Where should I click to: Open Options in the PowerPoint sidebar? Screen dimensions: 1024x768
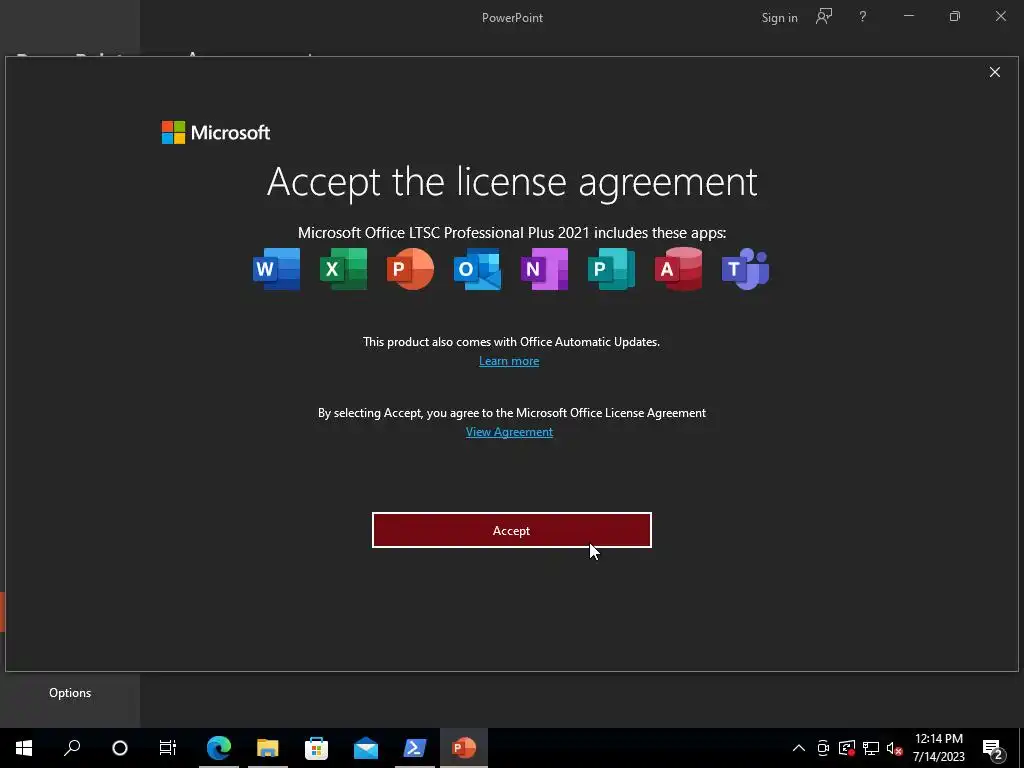click(x=70, y=693)
